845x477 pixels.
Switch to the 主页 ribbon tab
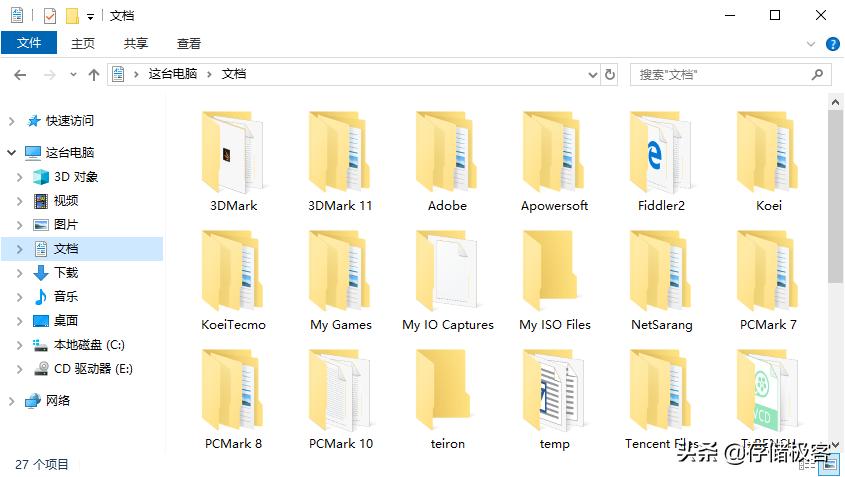[82, 43]
